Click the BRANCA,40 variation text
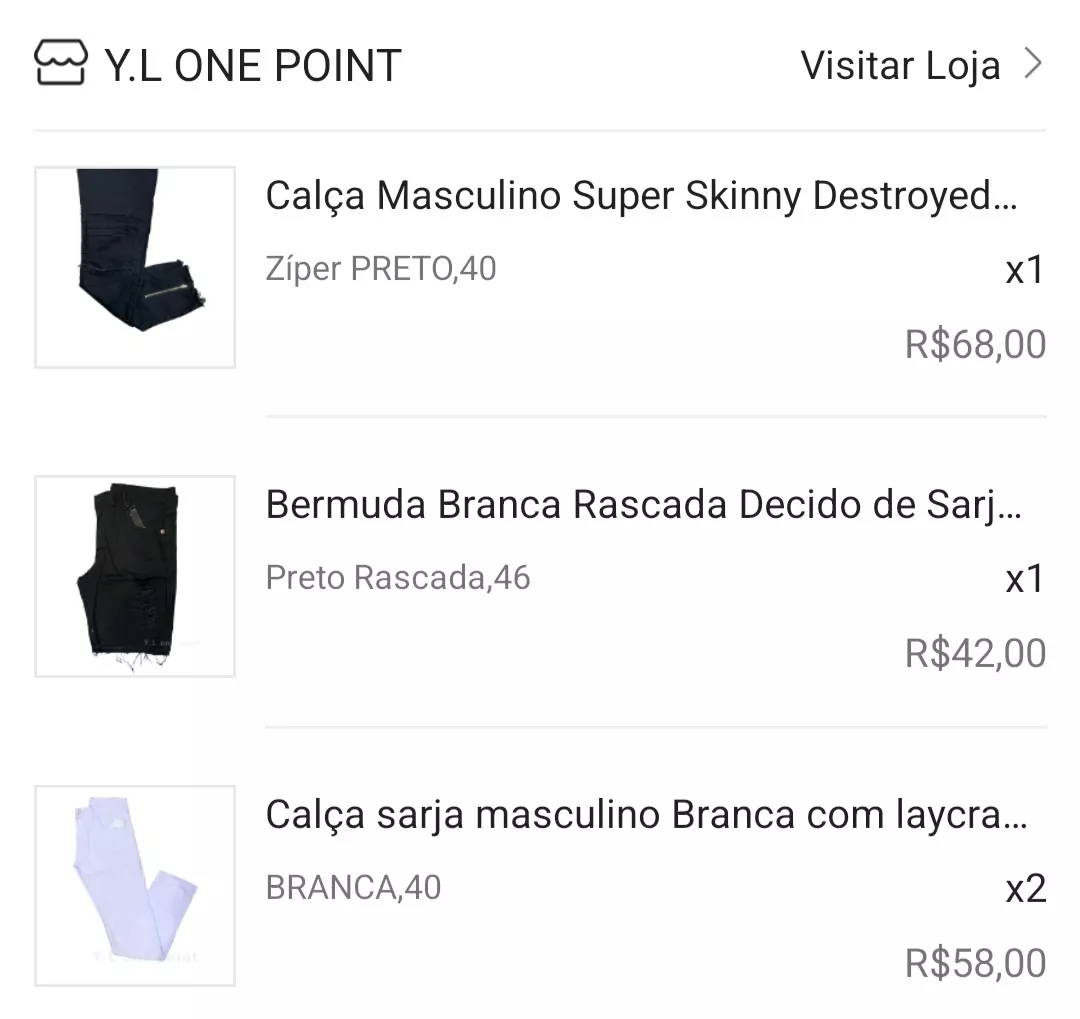 tap(353, 888)
